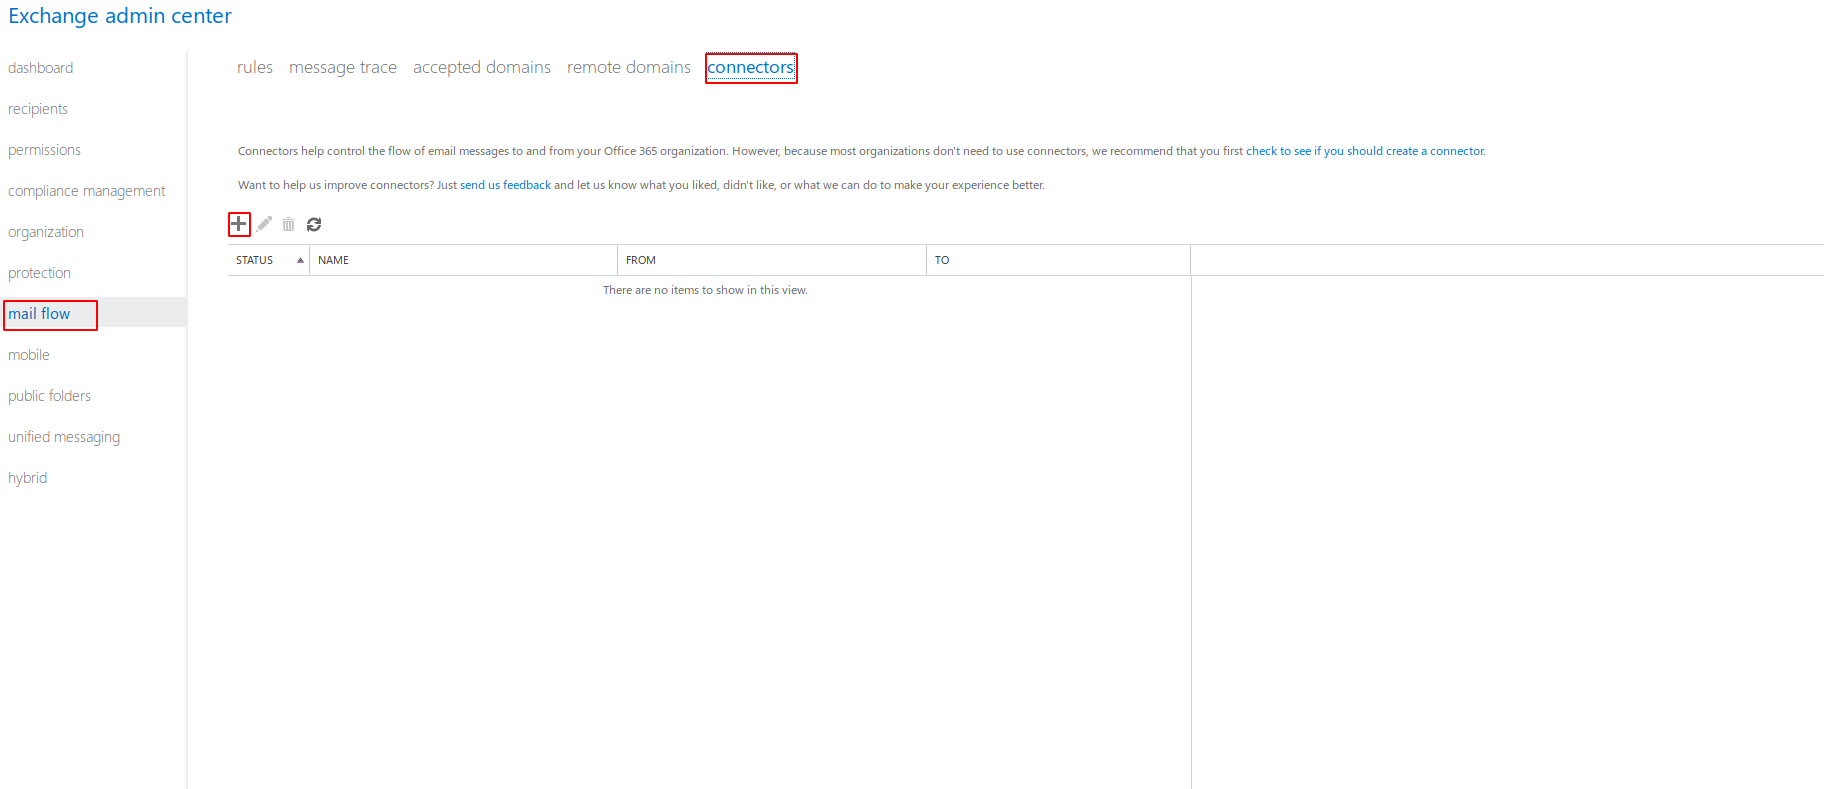Viewport: 1824px width, 789px height.
Task: Go to remote domains tab
Action: pos(629,67)
